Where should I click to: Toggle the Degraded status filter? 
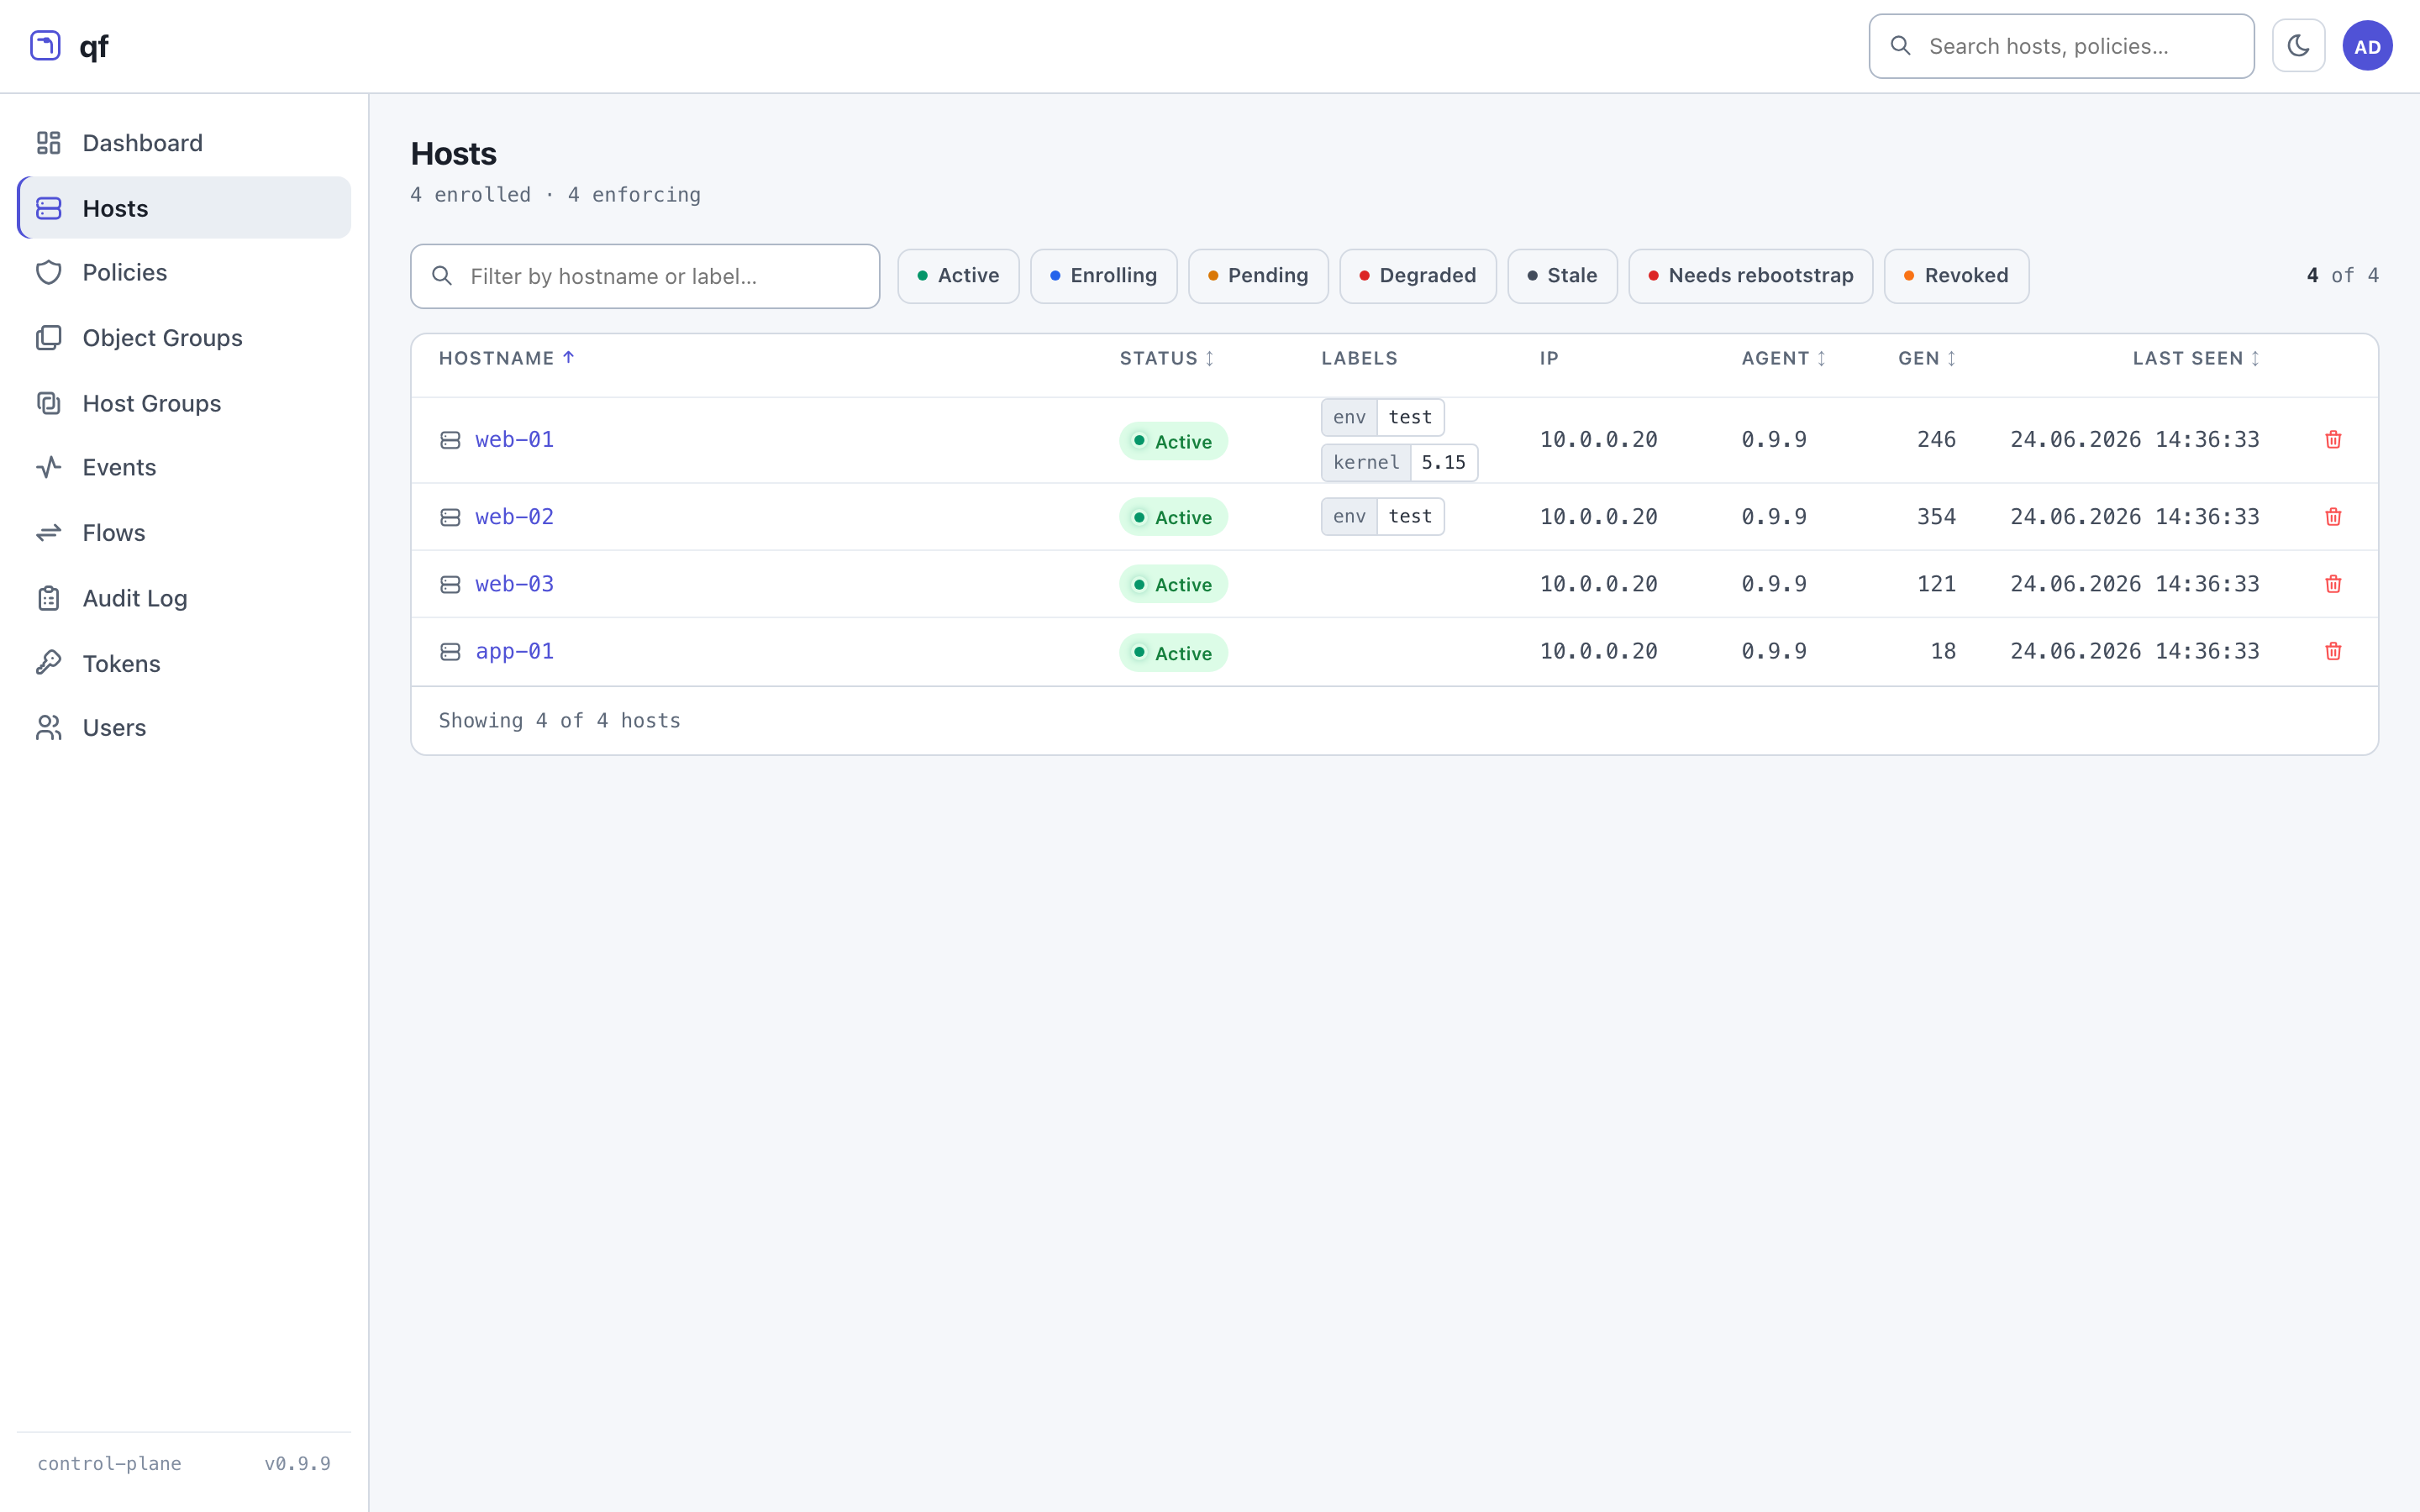[1418, 276]
